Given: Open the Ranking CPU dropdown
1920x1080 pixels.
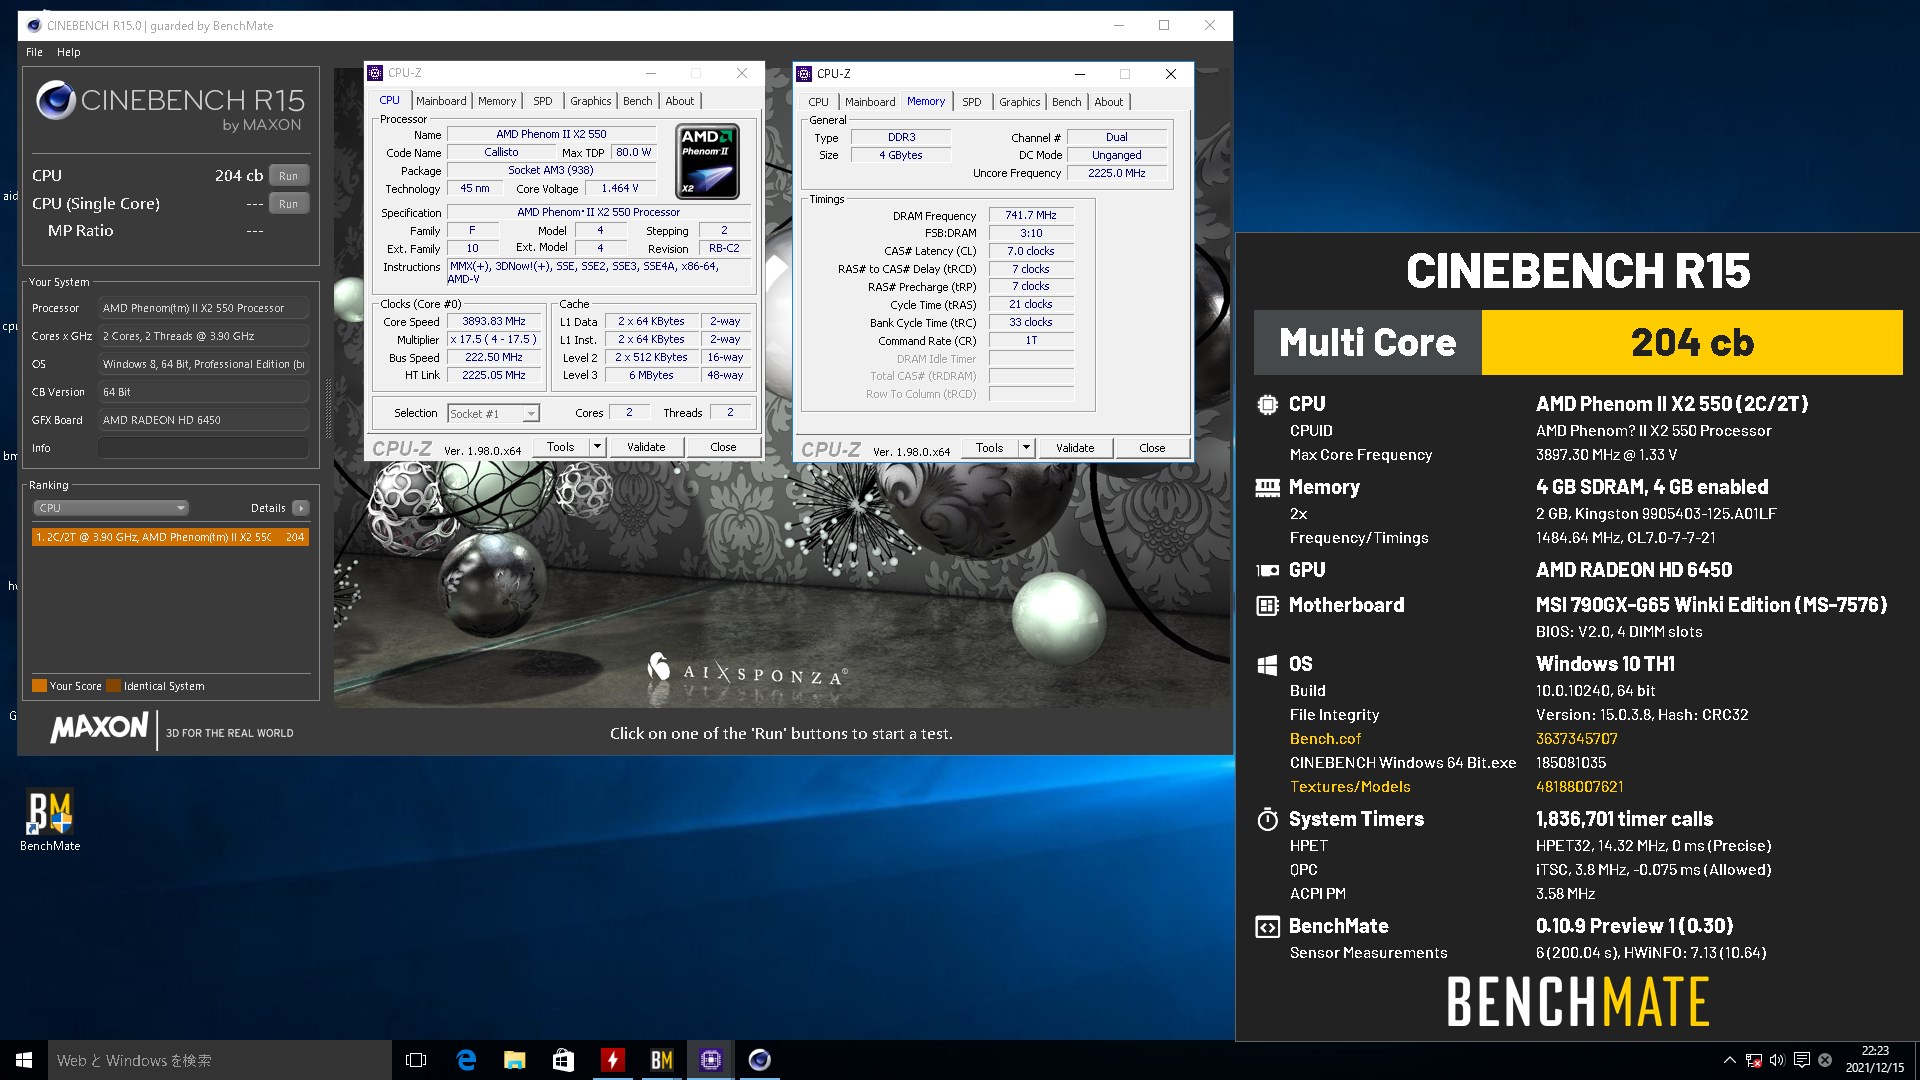Looking at the screenshot, I should pos(110,508).
